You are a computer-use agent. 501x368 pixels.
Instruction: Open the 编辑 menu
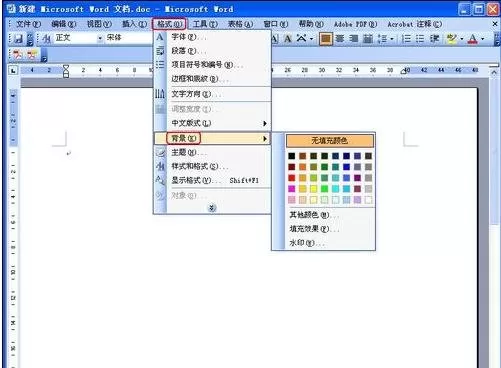63,24
